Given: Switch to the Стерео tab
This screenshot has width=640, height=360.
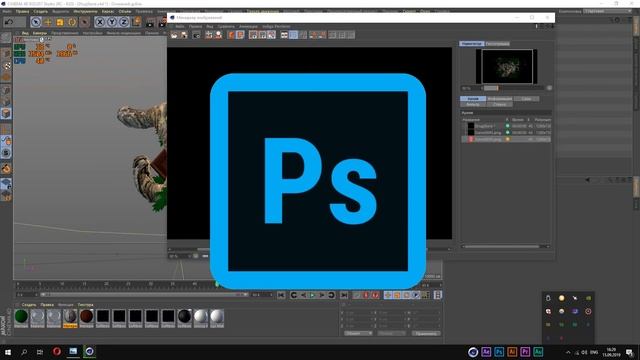Looking at the screenshot, I should coord(499,104).
